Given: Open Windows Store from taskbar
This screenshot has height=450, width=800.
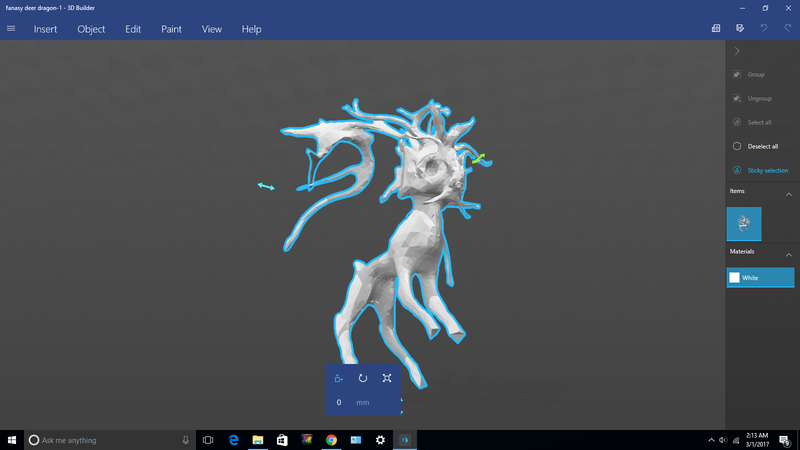Looking at the screenshot, I should pos(282,440).
